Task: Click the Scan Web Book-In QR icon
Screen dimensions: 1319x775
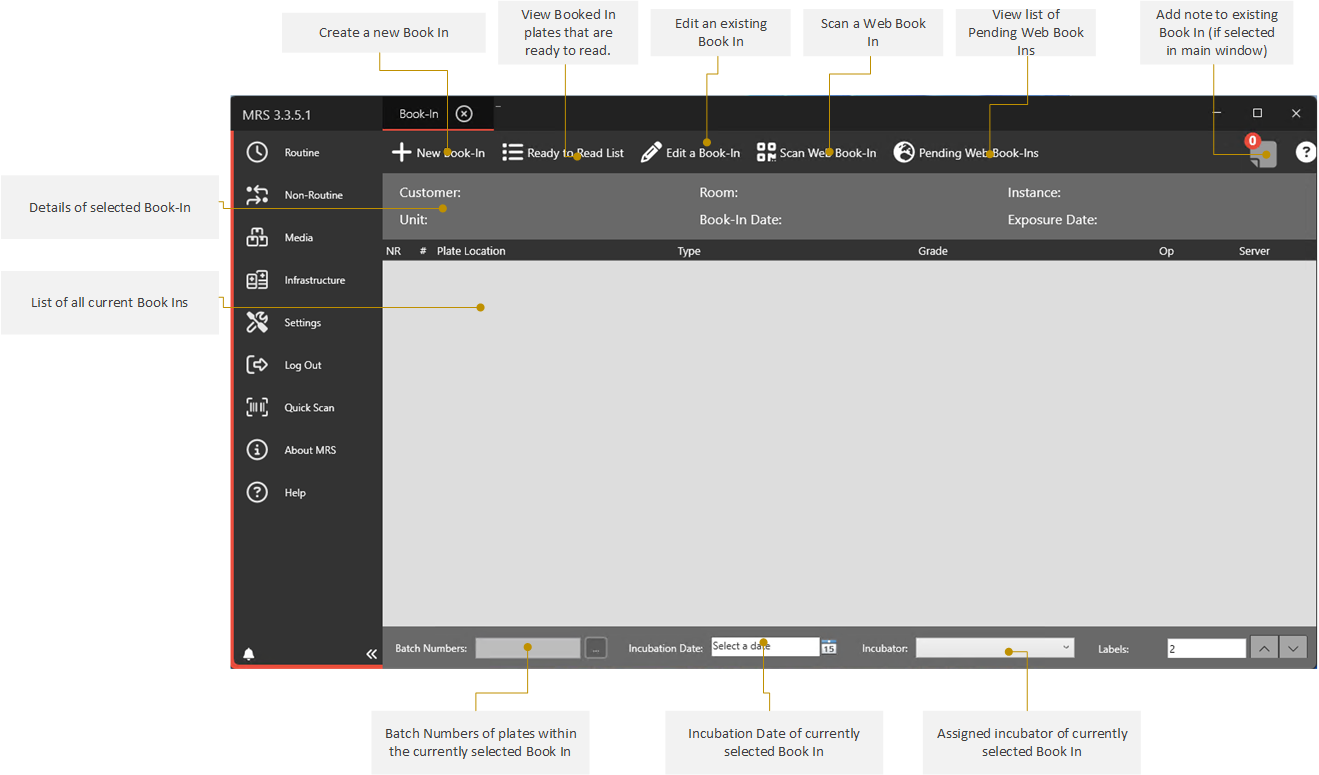Action: [766, 152]
